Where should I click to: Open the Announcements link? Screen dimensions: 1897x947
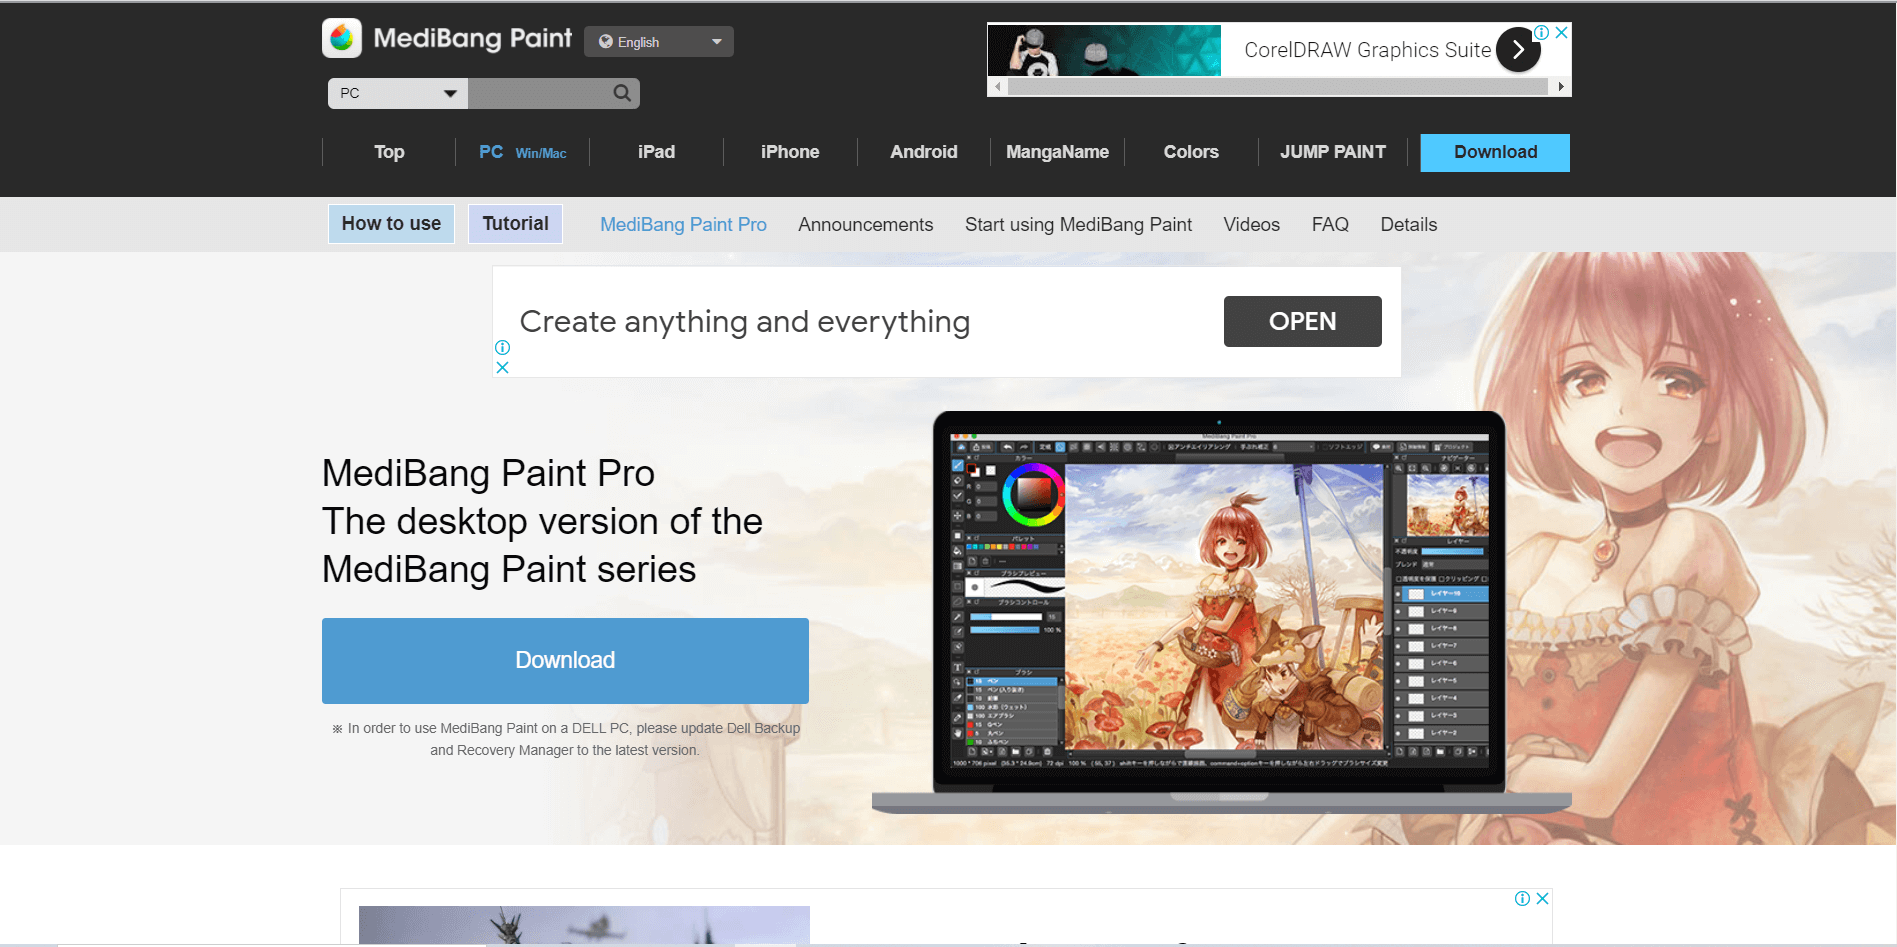[865, 225]
